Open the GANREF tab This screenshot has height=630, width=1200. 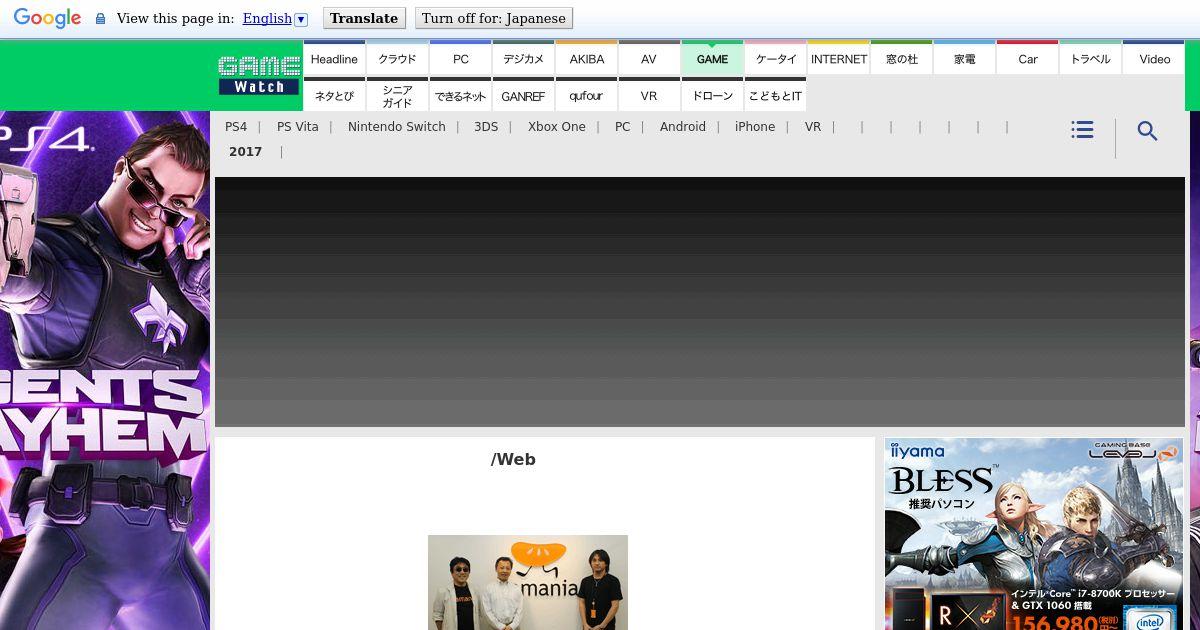[x=523, y=94]
